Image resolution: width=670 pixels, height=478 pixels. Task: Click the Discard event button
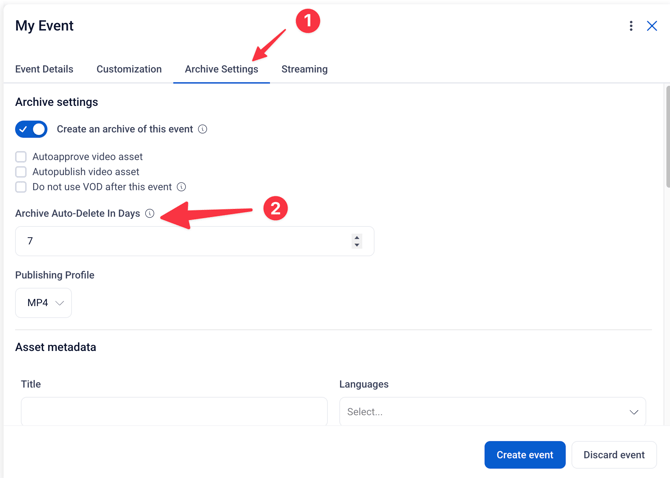(x=614, y=455)
